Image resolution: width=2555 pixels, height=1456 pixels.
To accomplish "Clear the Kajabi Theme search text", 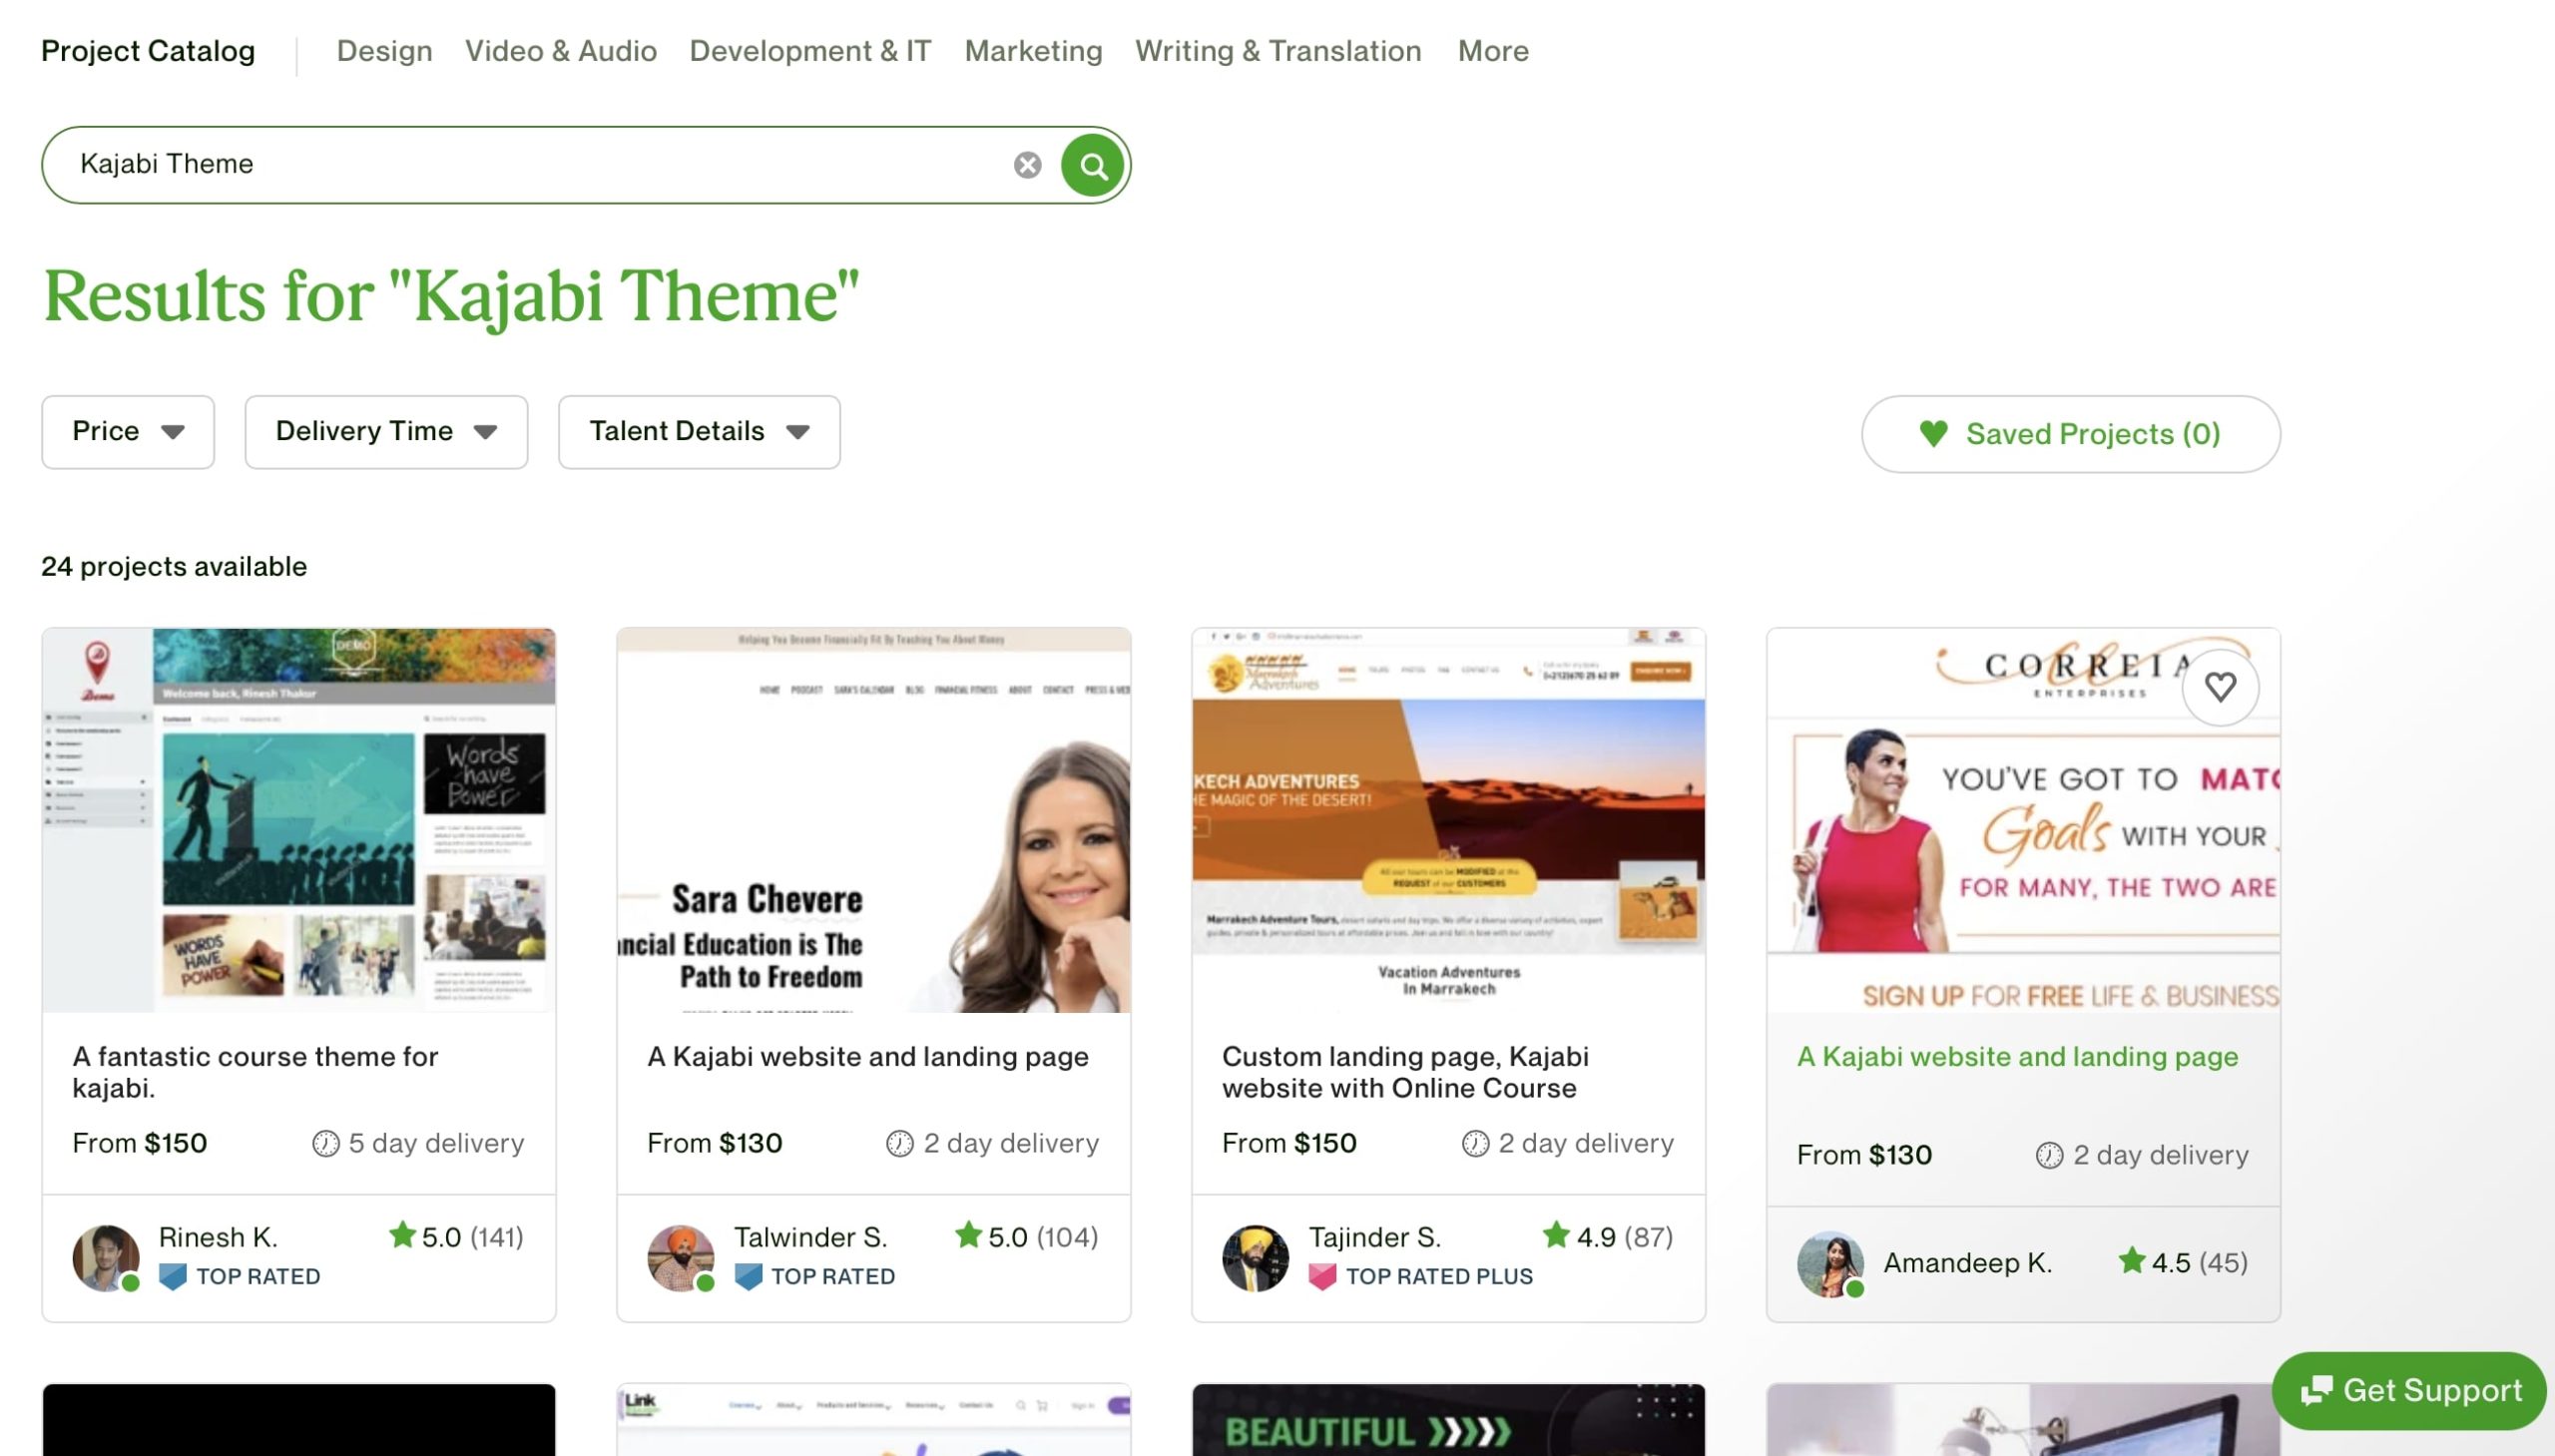I will pos(1027,165).
